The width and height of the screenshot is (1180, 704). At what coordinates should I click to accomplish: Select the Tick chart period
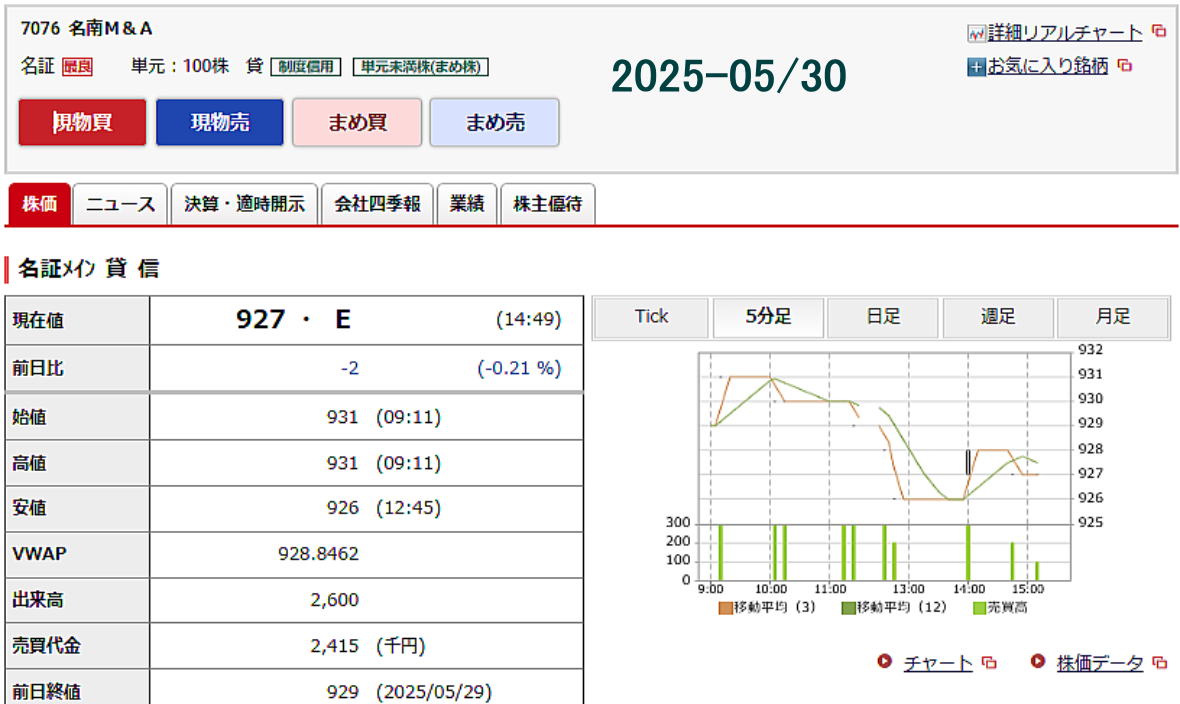[652, 317]
